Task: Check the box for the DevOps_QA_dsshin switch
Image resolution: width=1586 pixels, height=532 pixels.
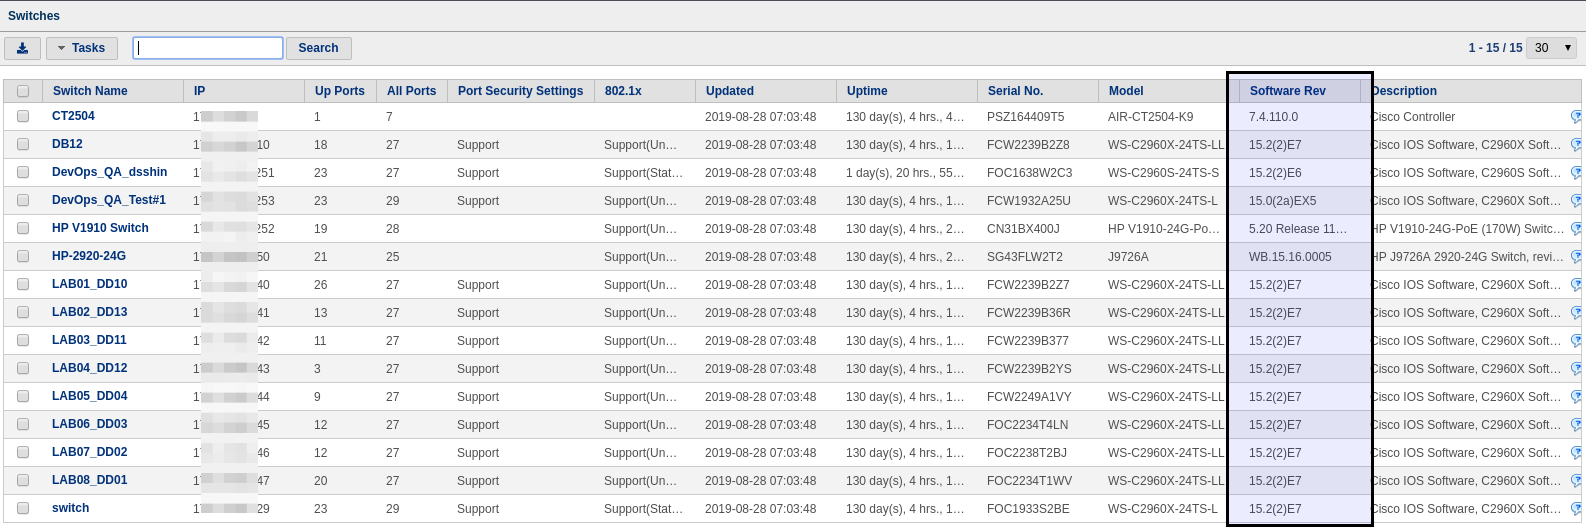Action: [23, 173]
